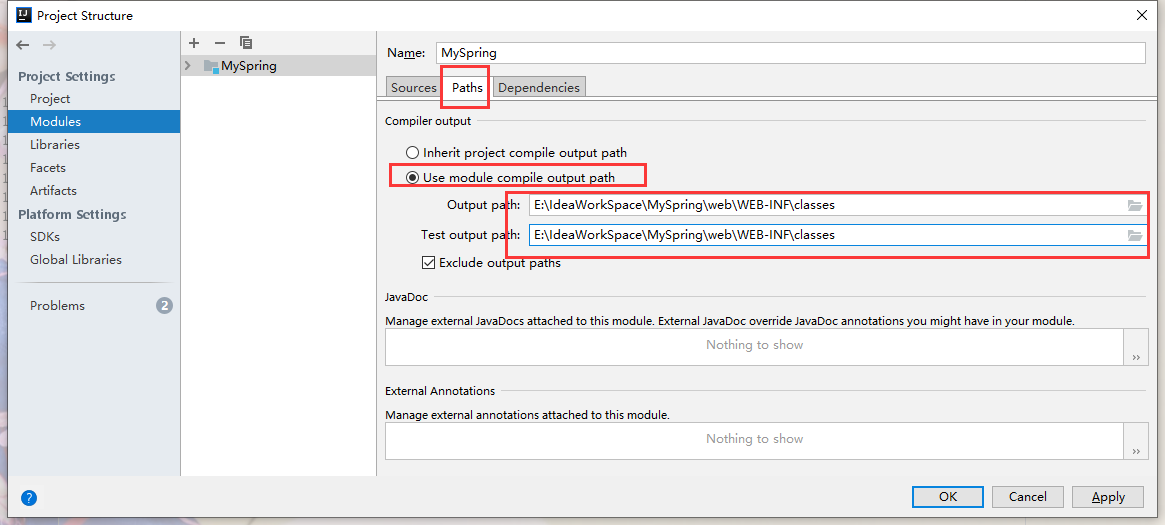Expand the External Annotations side toolbar
This screenshot has height=525, width=1165.
1135,451
